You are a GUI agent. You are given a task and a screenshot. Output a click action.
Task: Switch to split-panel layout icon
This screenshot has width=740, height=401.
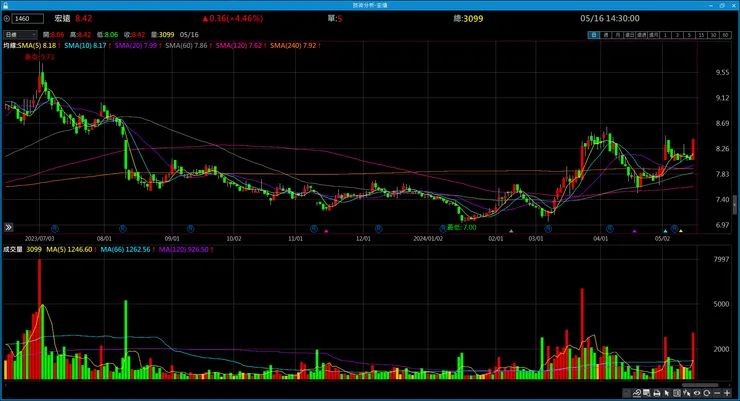(x=677, y=393)
